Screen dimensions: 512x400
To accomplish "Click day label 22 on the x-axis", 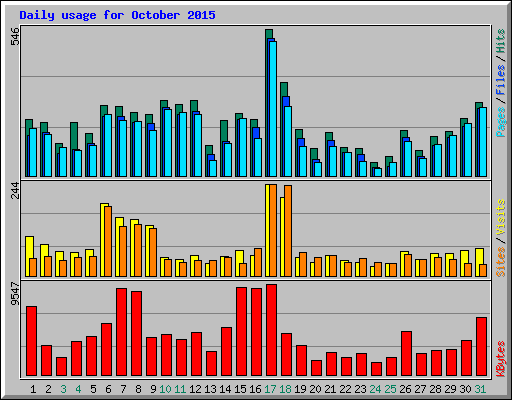I will coord(345,389).
